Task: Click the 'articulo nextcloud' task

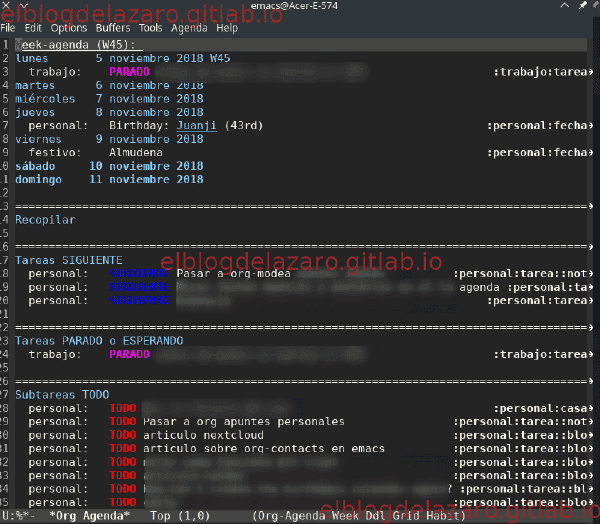Action: tap(203, 435)
